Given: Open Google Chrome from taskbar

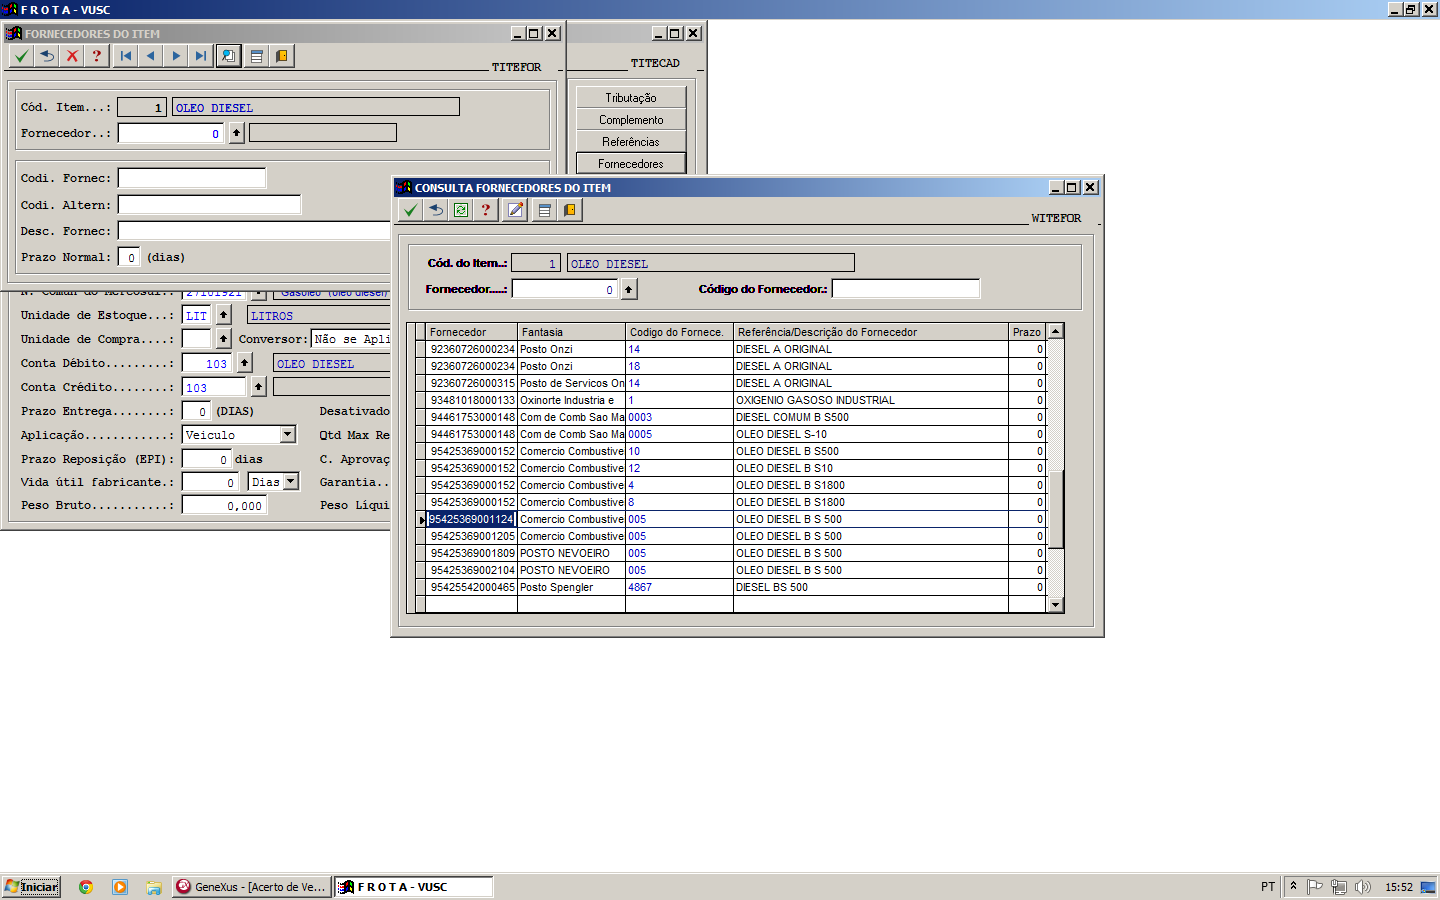Looking at the screenshot, I should [86, 887].
